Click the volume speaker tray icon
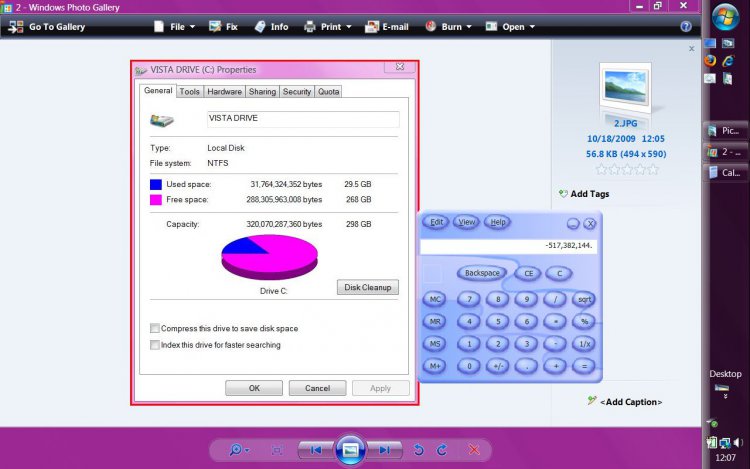The image size is (750, 469). tap(739, 443)
